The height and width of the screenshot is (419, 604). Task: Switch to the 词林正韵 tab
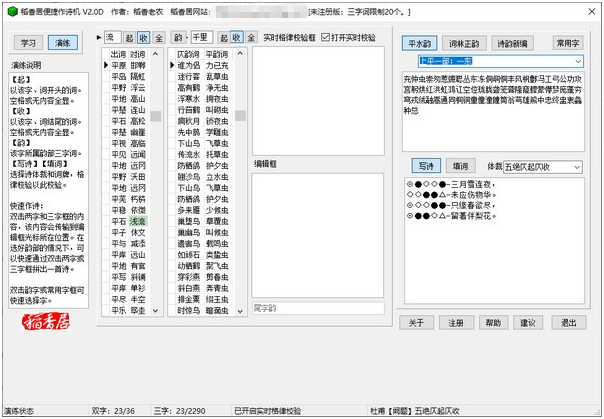463,43
